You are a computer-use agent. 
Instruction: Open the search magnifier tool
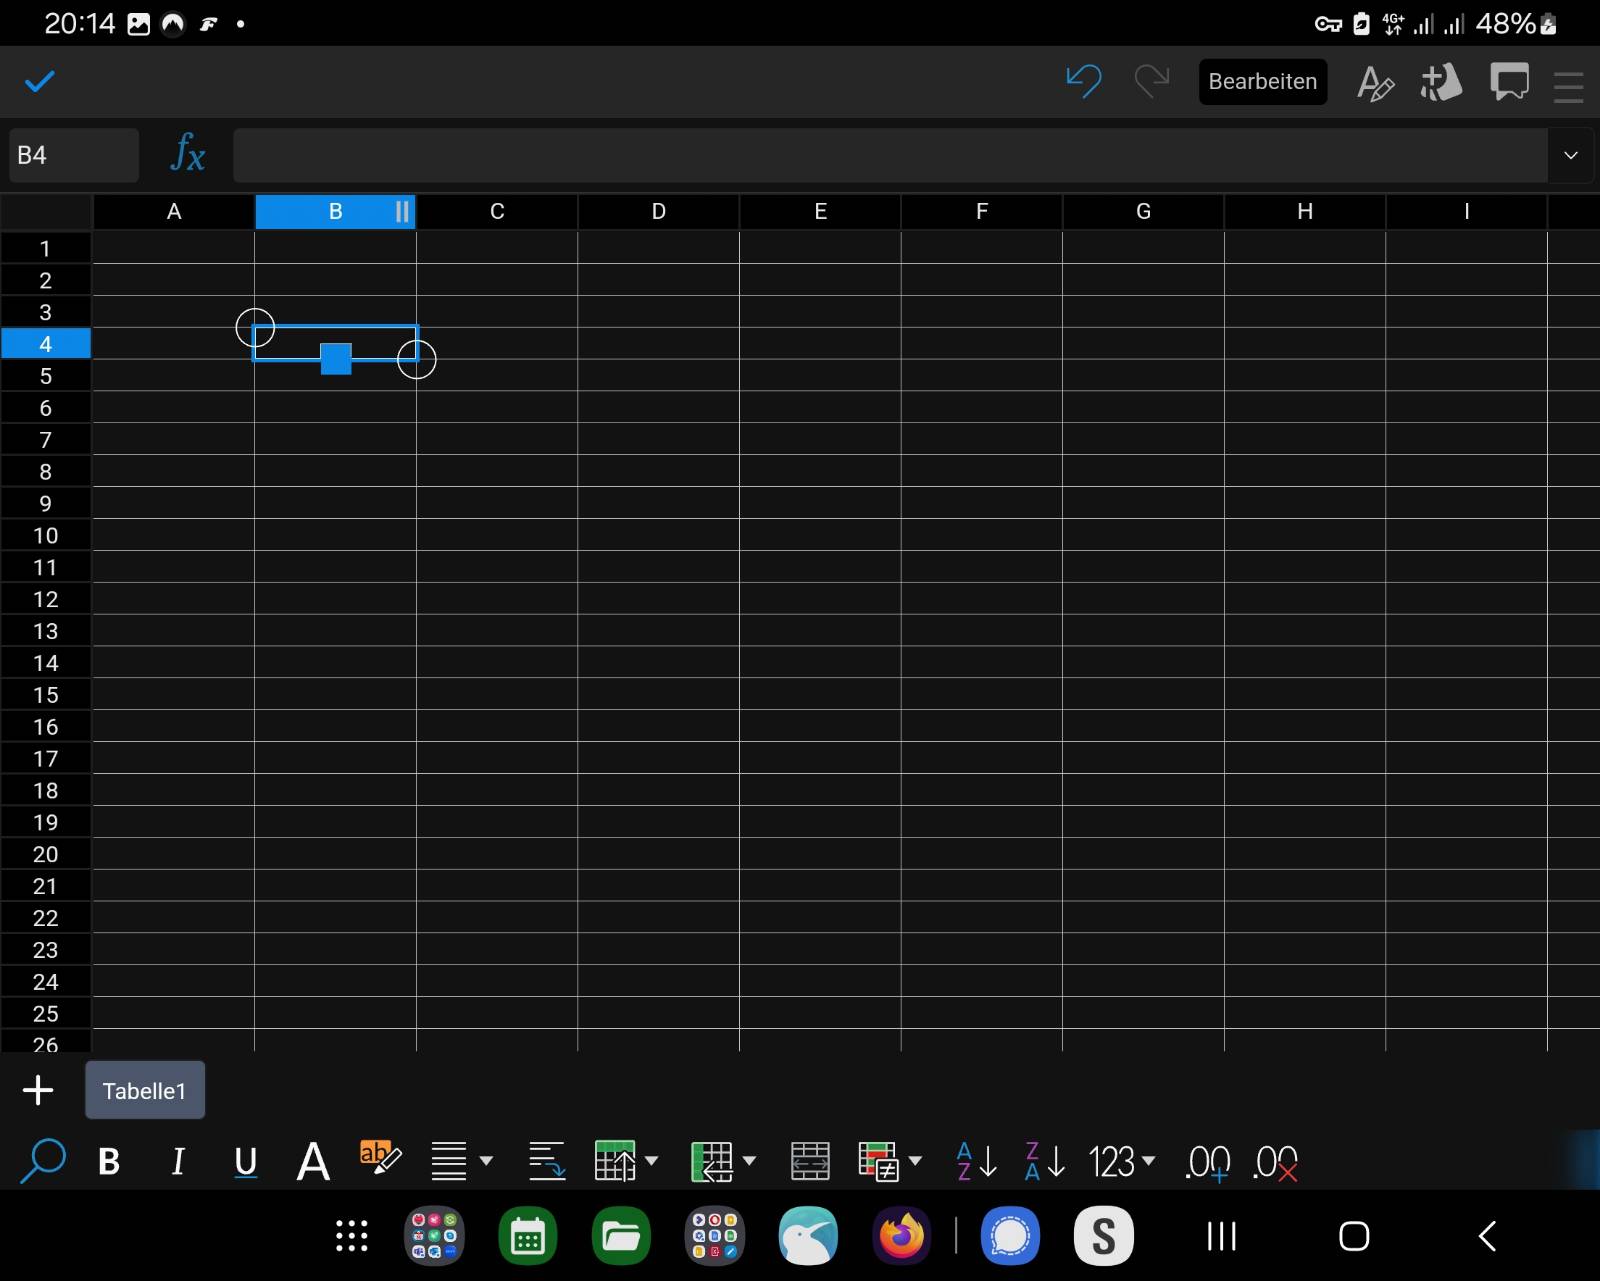(x=42, y=1161)
